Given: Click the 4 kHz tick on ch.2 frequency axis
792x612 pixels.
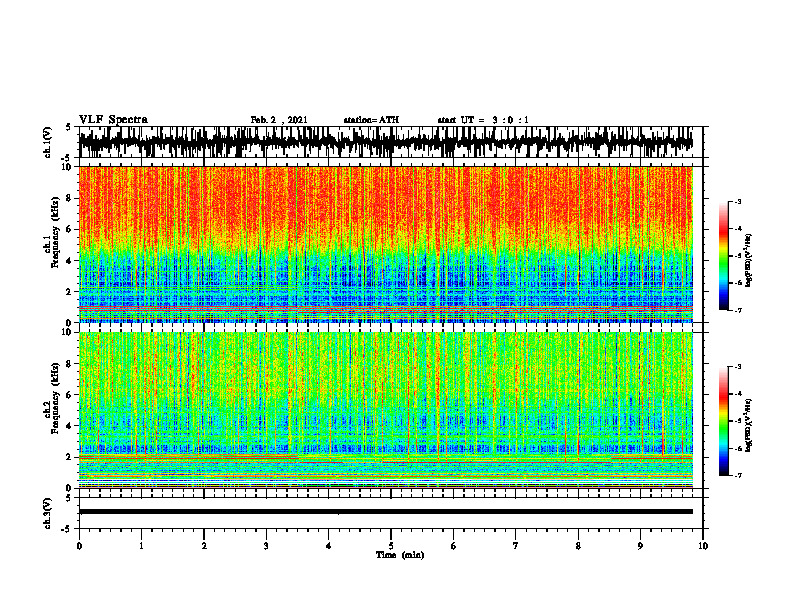Looking at the screenshot, I should click(70, 426).
